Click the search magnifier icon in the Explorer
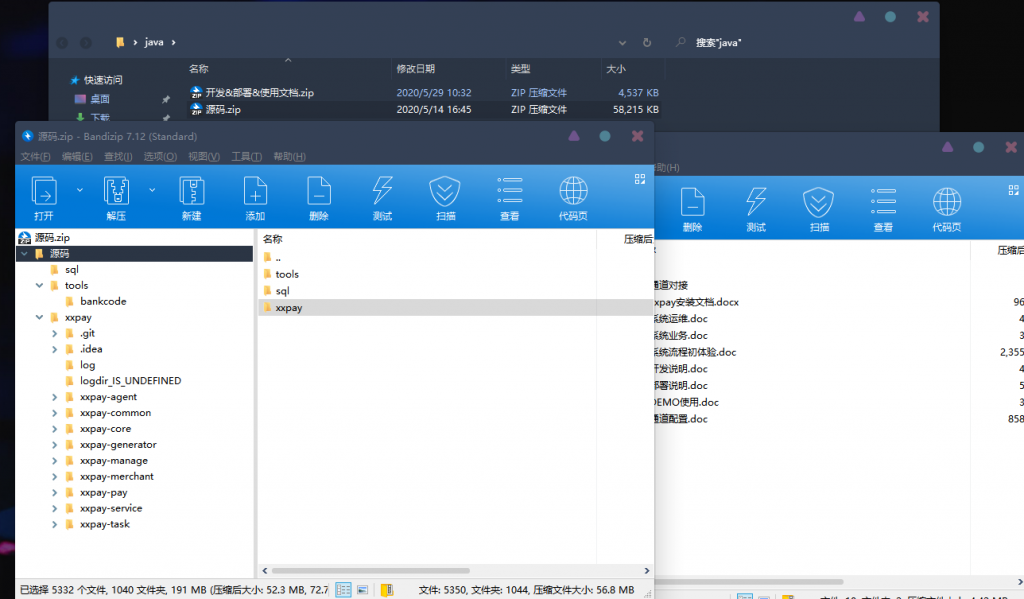 tap(680, 42)
